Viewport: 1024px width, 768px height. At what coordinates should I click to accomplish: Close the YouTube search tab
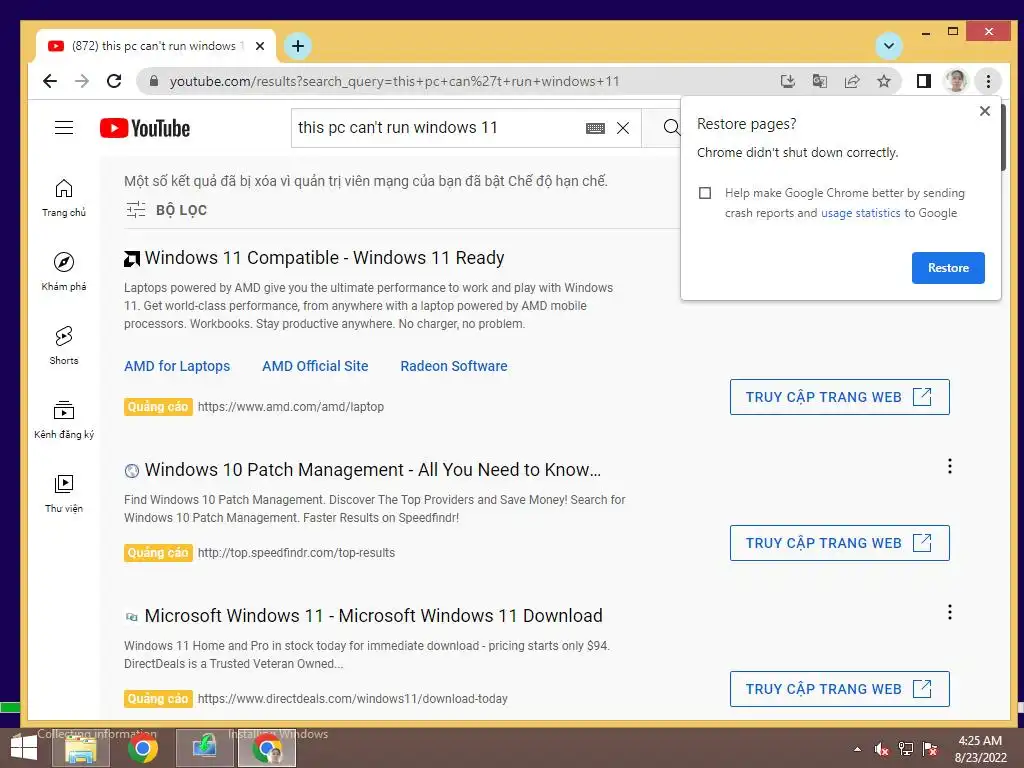click(x=260, y=46)
